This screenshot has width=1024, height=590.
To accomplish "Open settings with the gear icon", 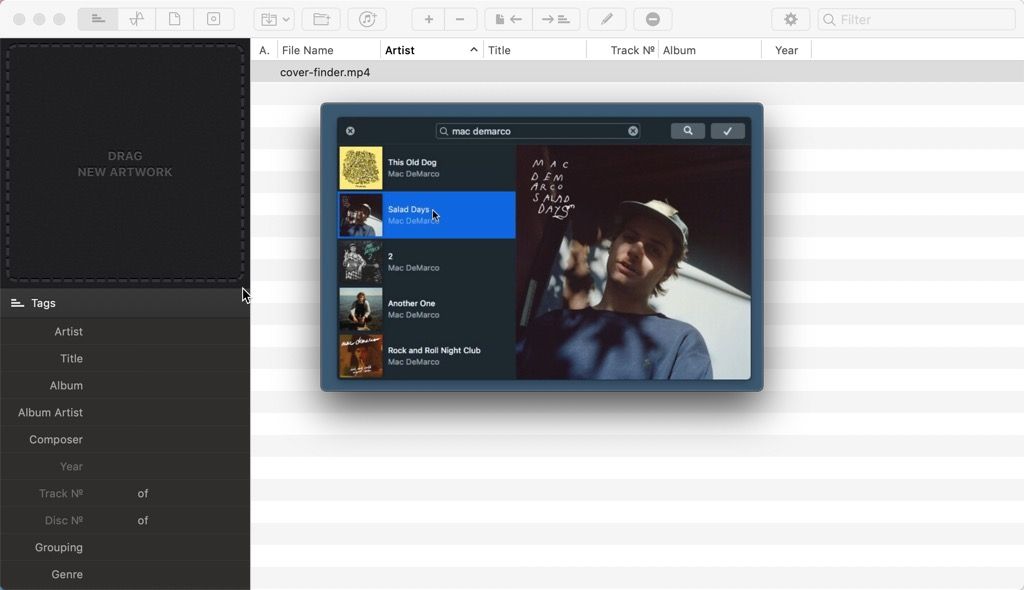I will pos(790,19).
